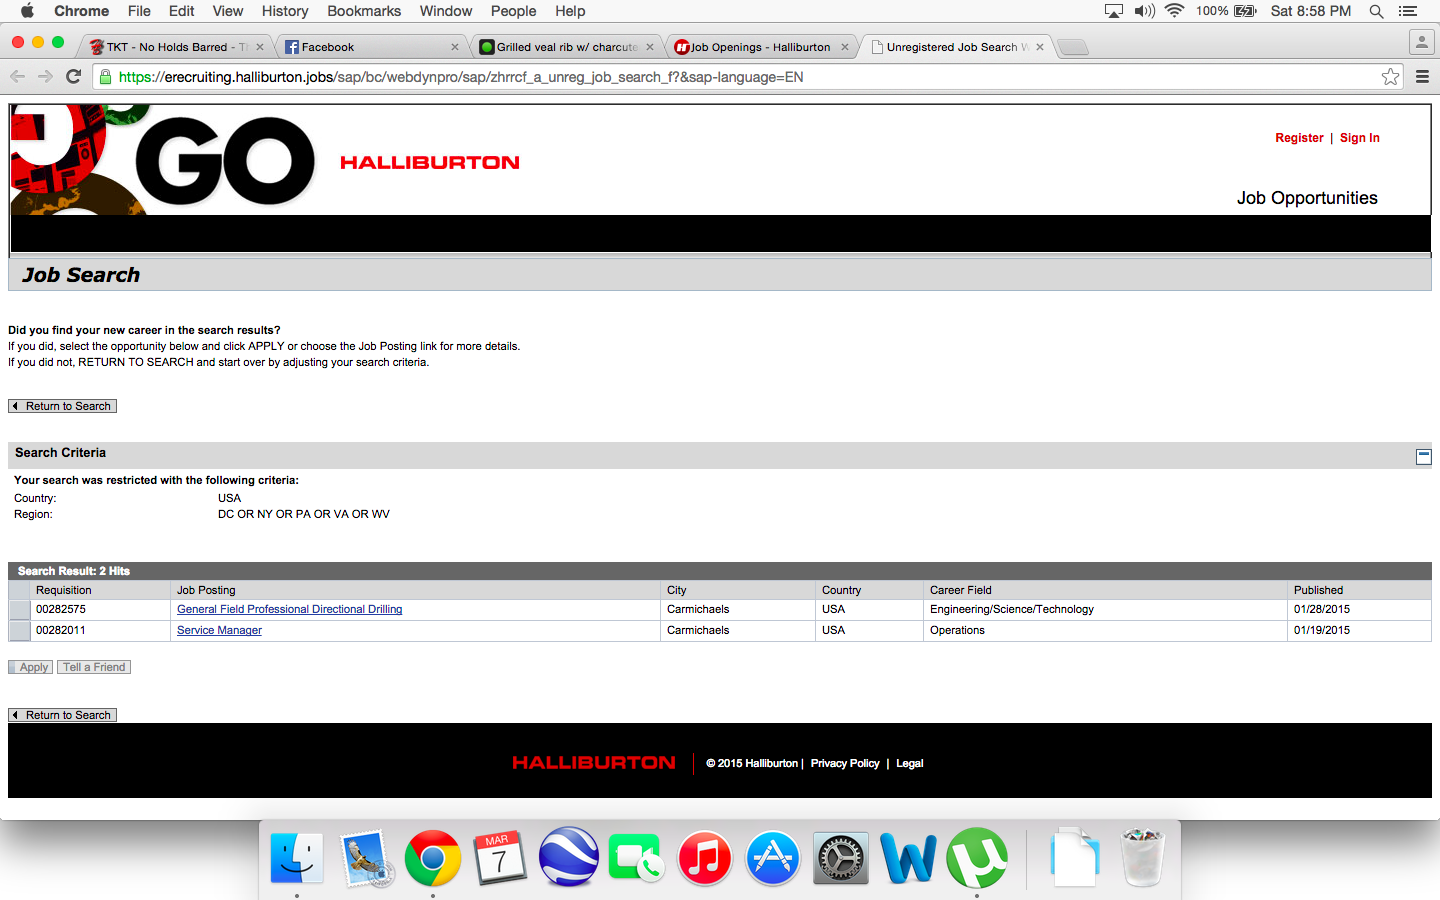Open a new tab
Screen dimensions: 1440x900
(1072, 47)
